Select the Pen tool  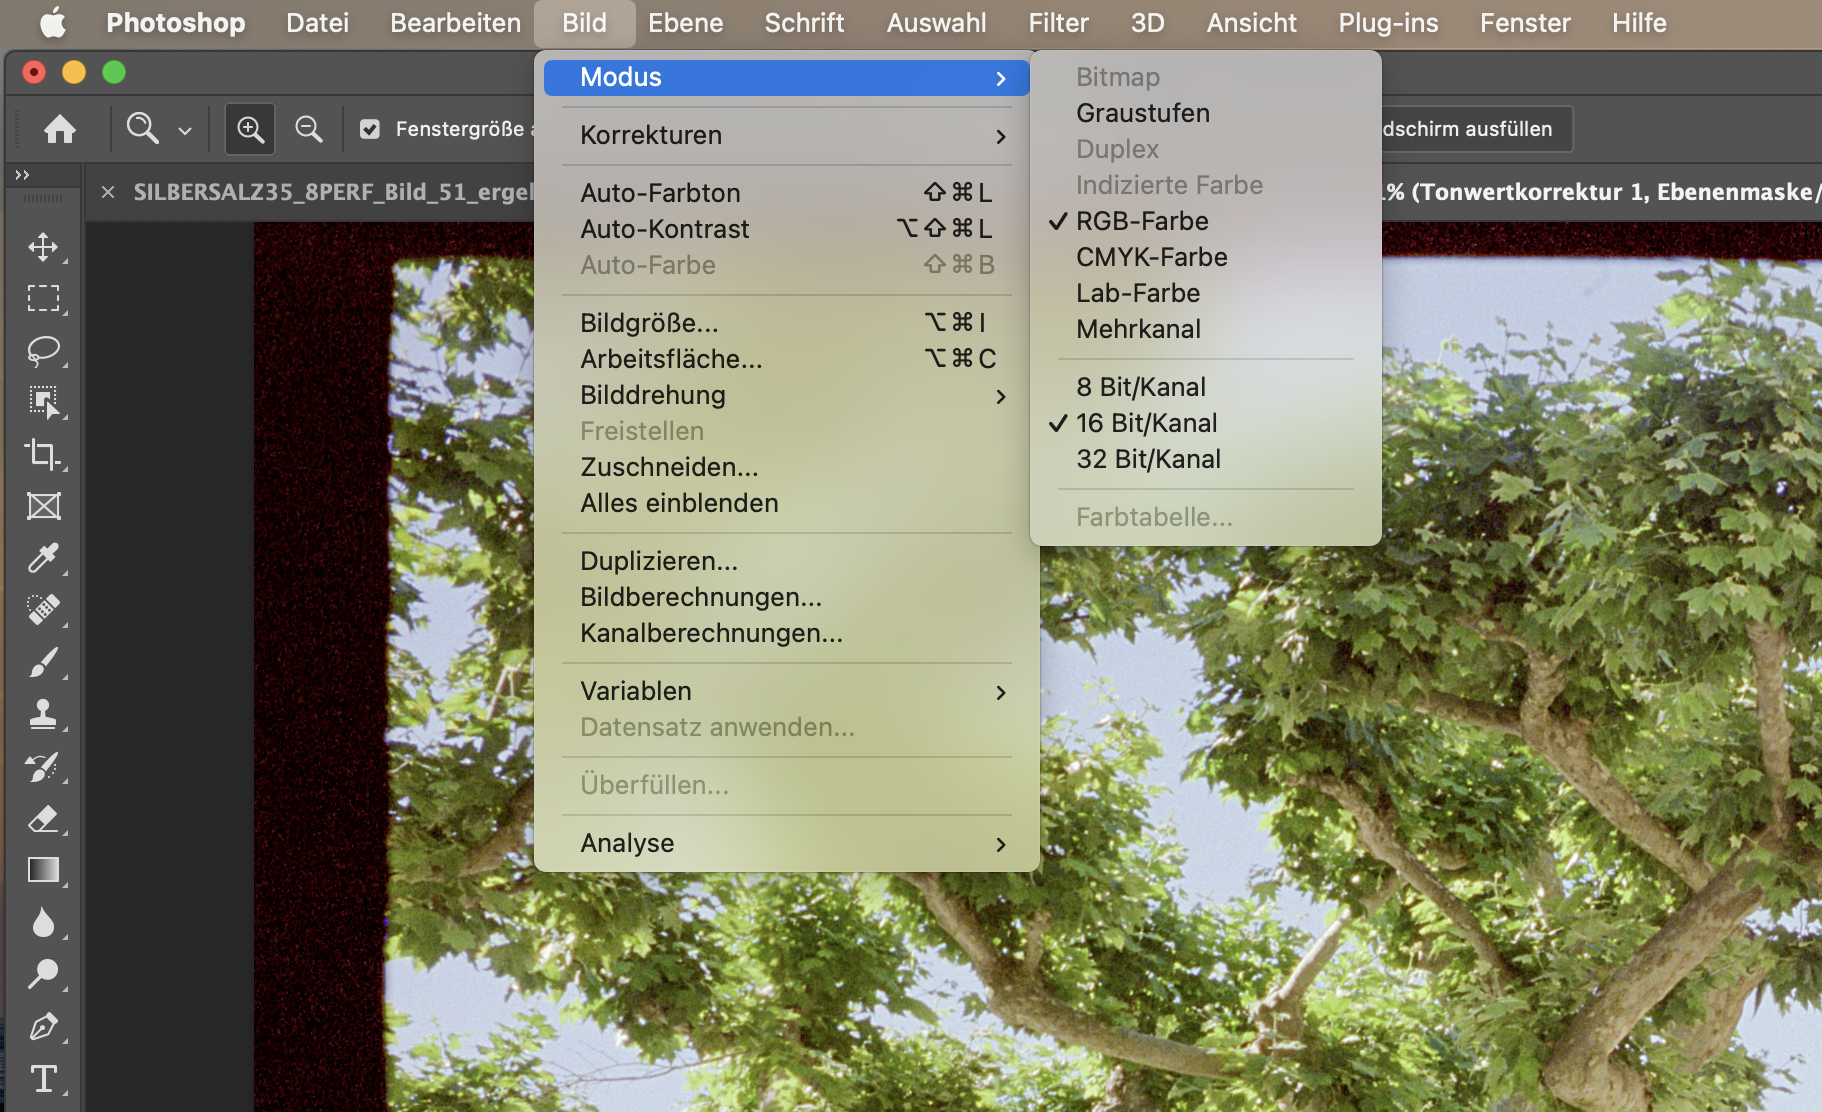coord(43,1027)
